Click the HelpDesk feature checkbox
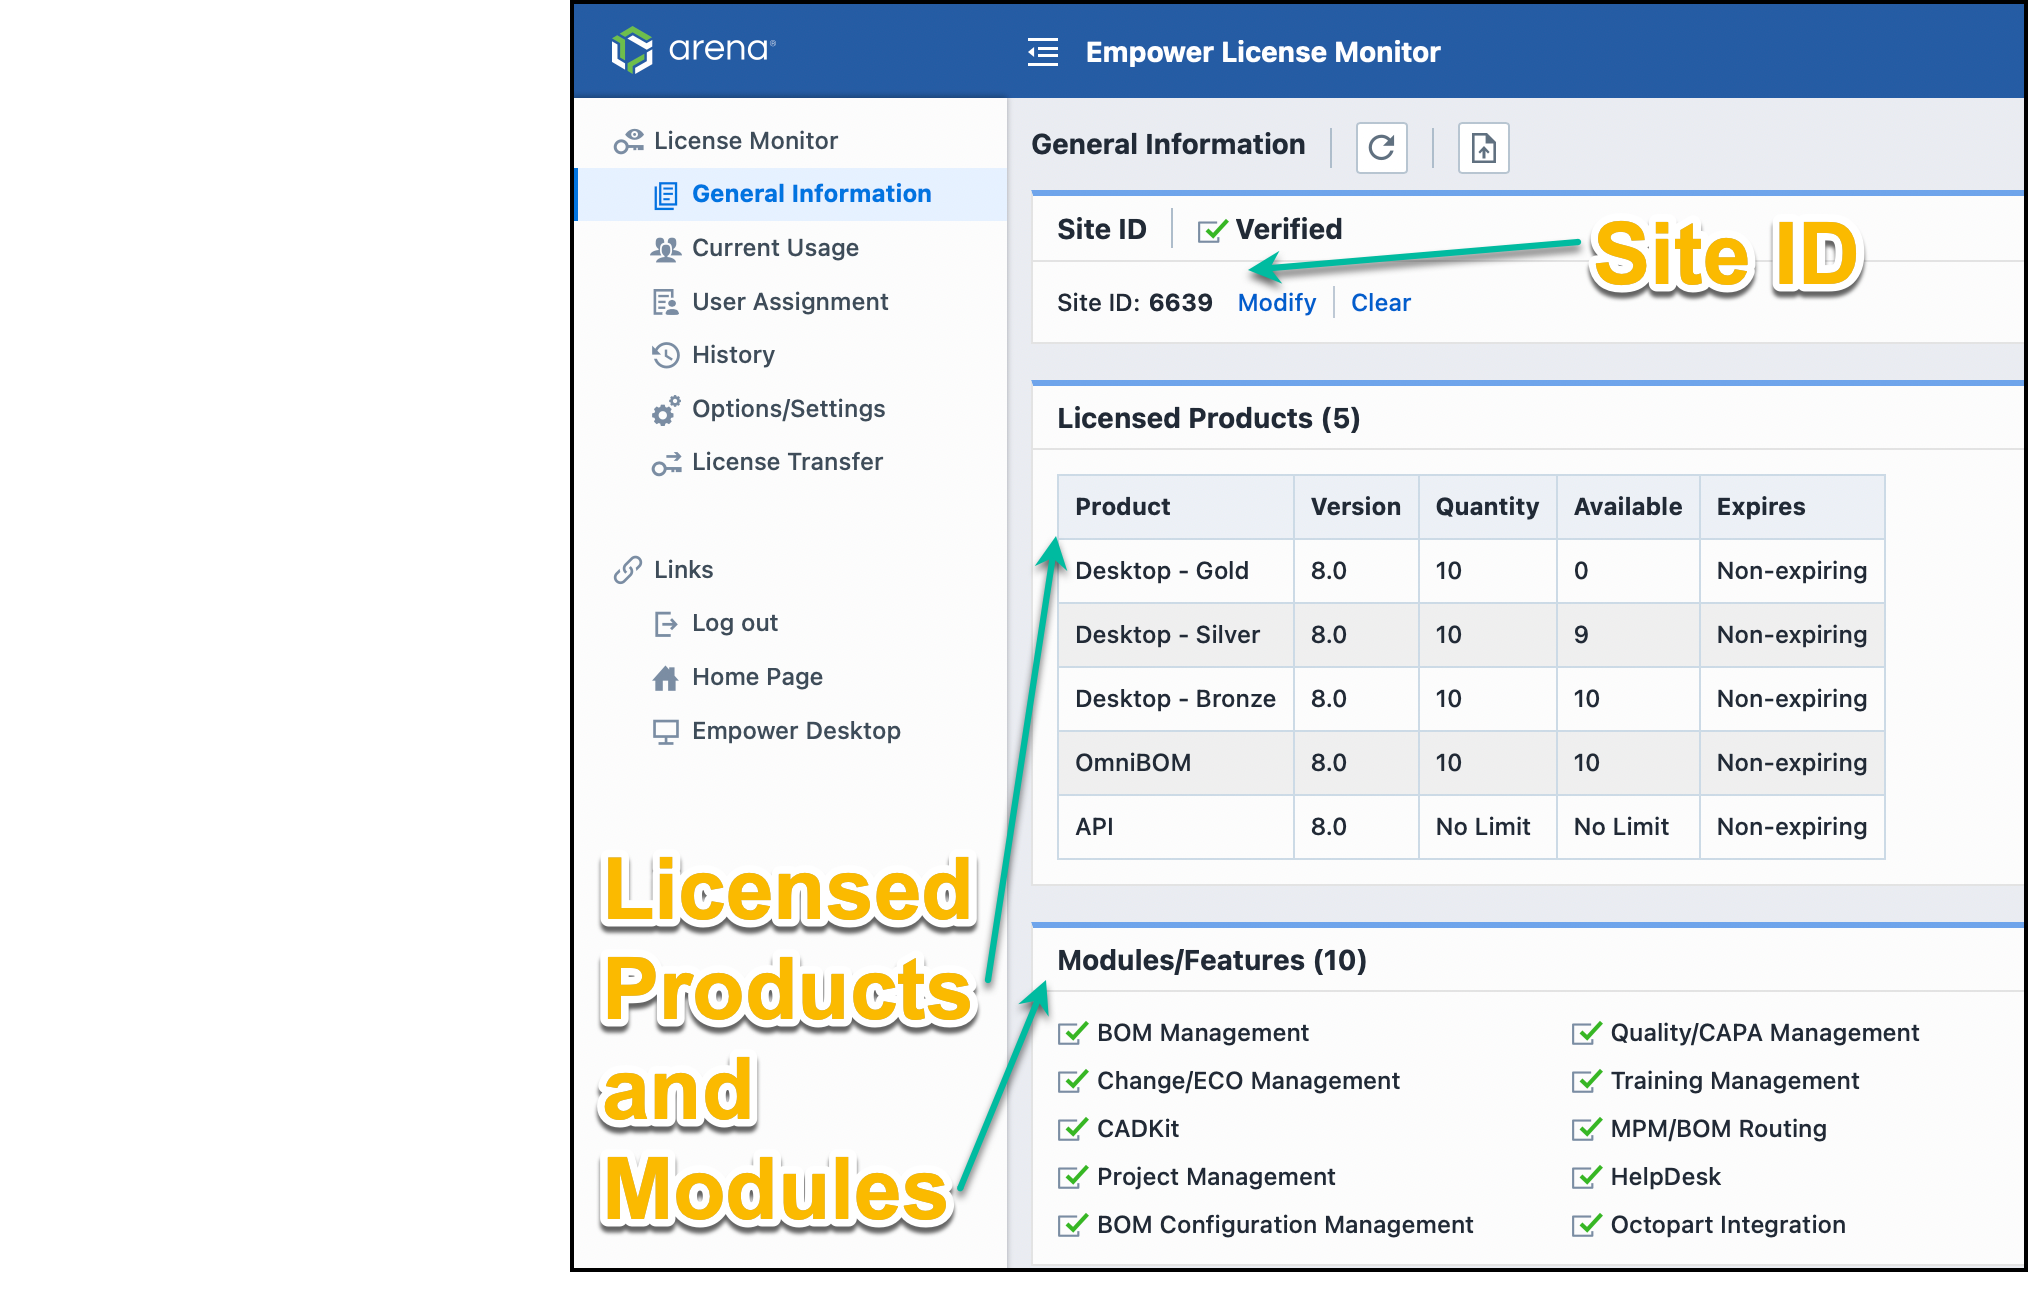This screenshot has height=1304, width=2028. pyautogui.click(x=1586, y=1177)
